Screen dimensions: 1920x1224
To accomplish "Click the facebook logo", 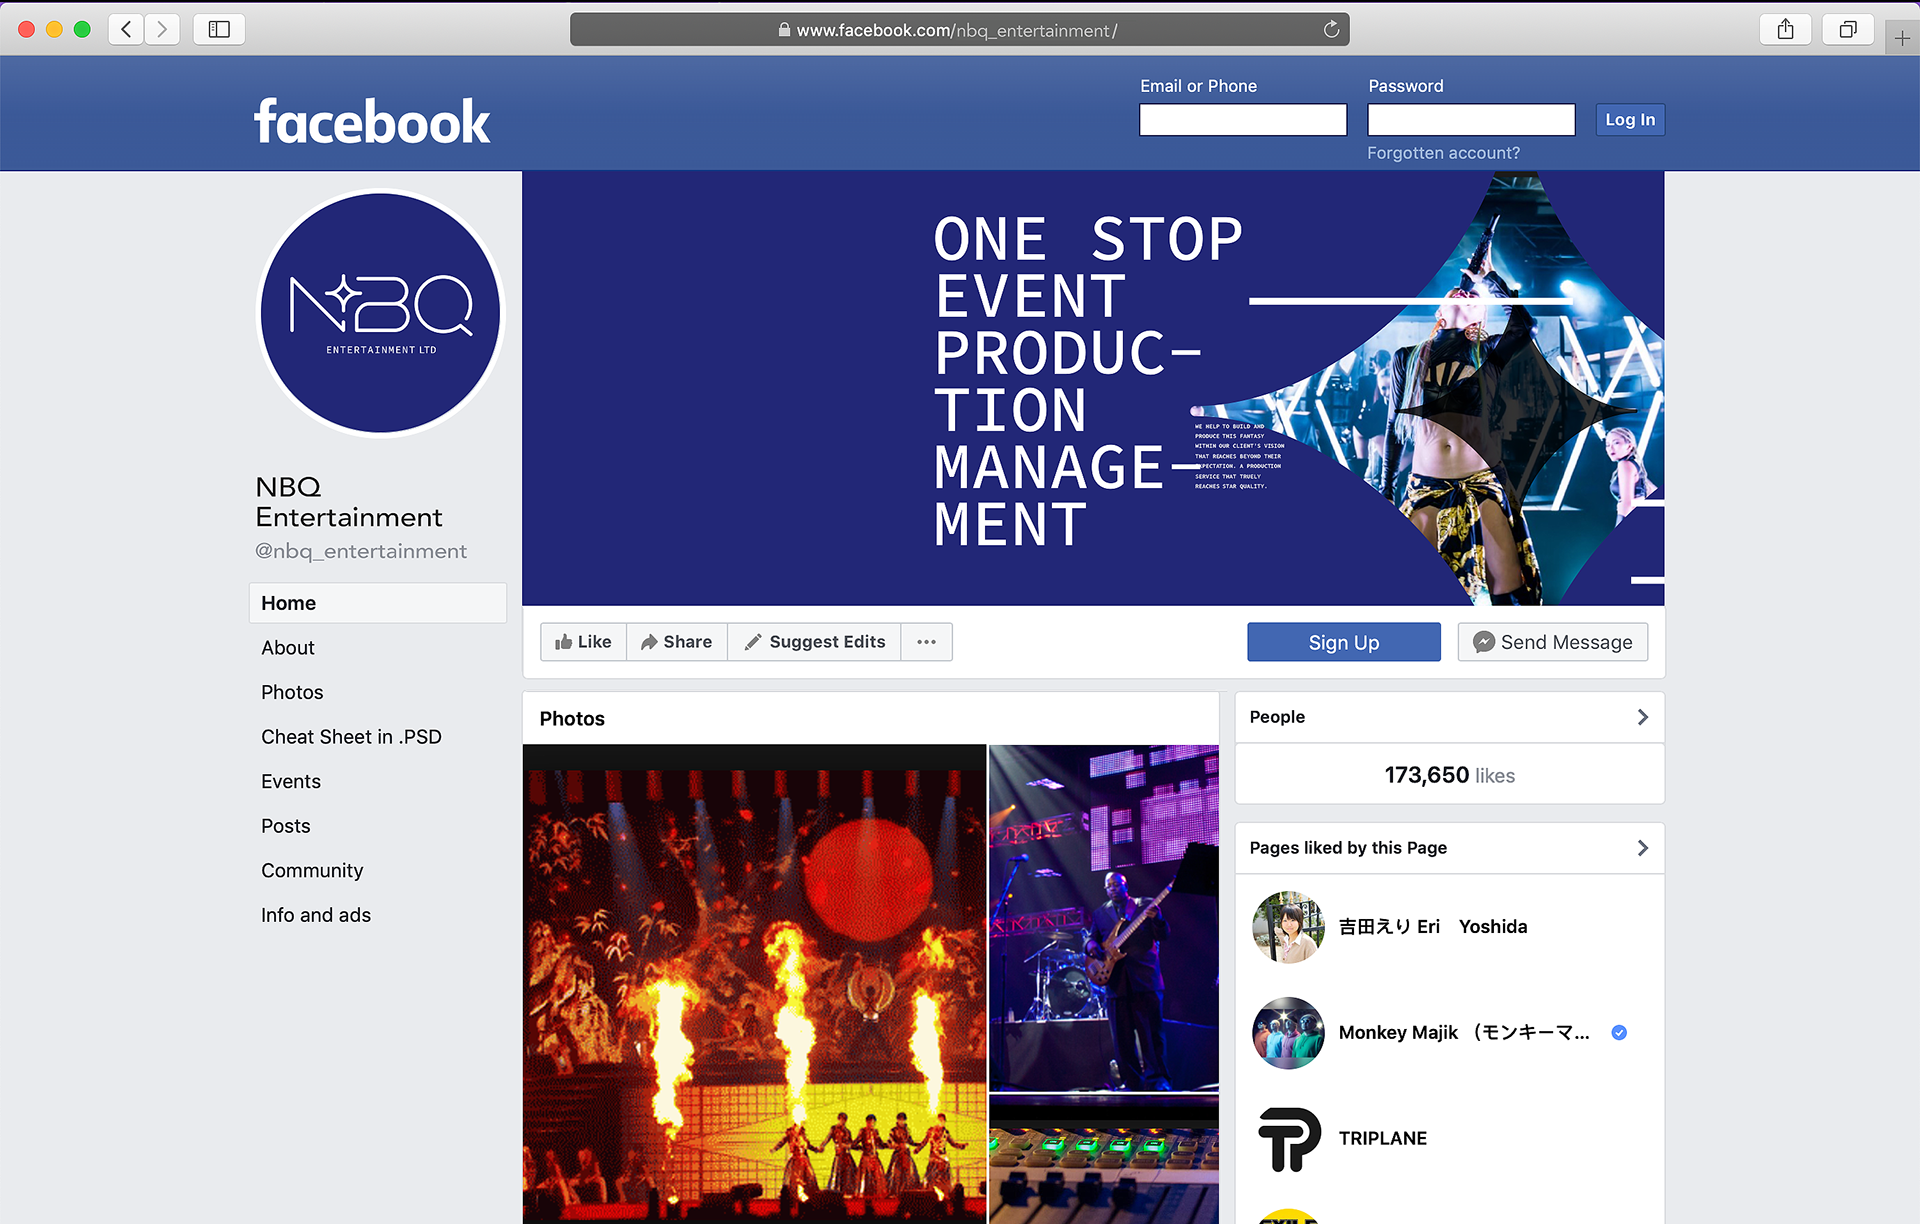I will coord(372,122).
